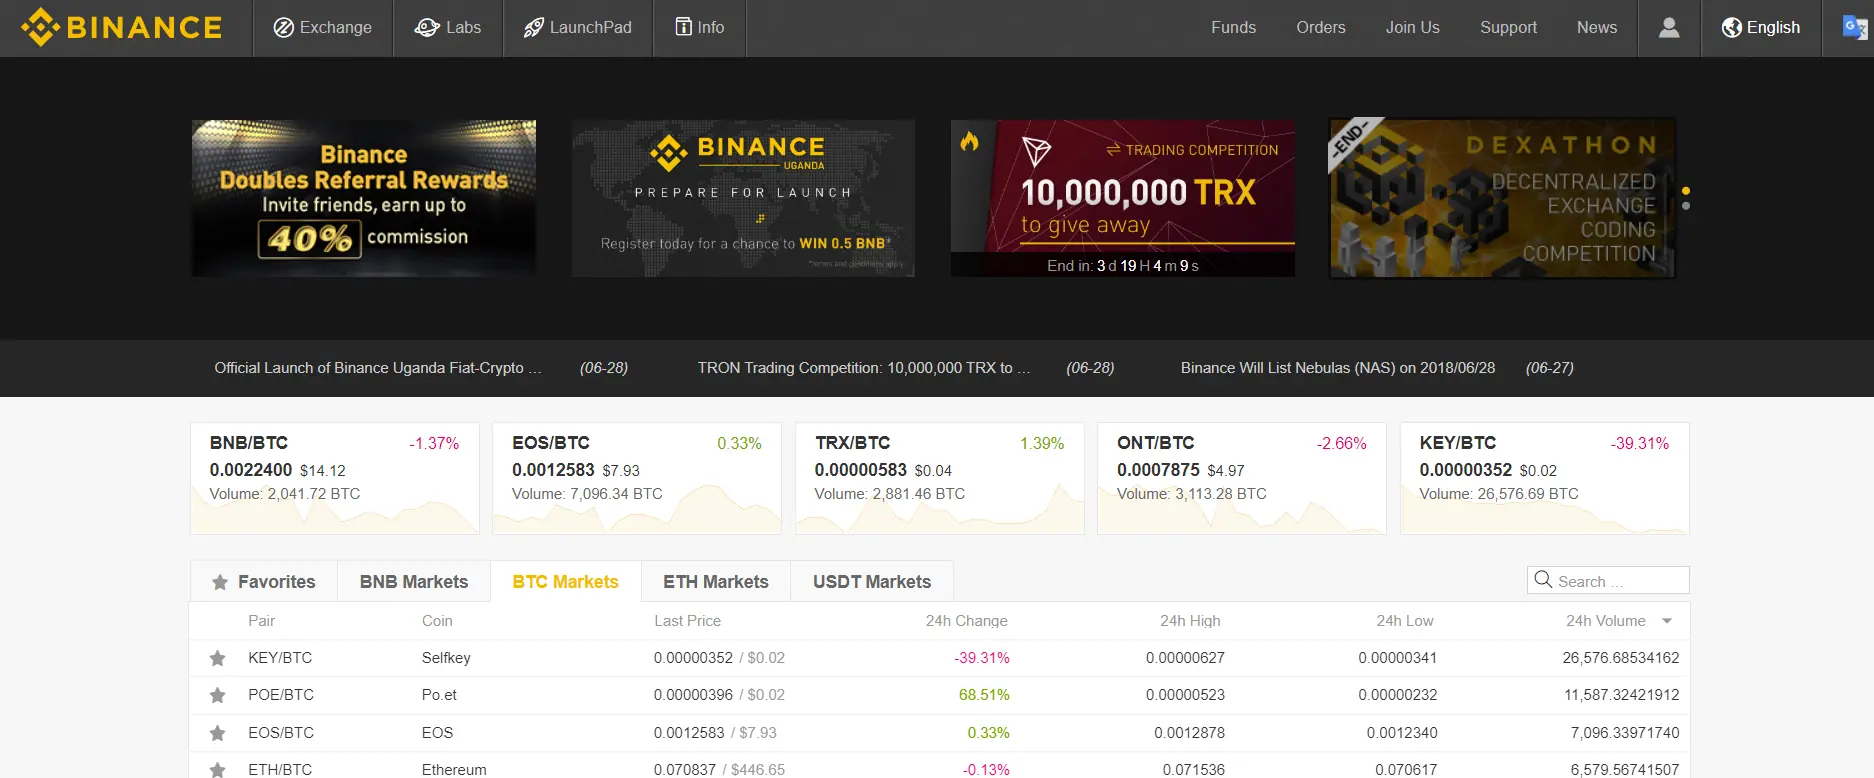This screenshot has height=778, width=1874.
Task: Open the Nebulas (NAS) listing announcement
Action: [1338, 368]
